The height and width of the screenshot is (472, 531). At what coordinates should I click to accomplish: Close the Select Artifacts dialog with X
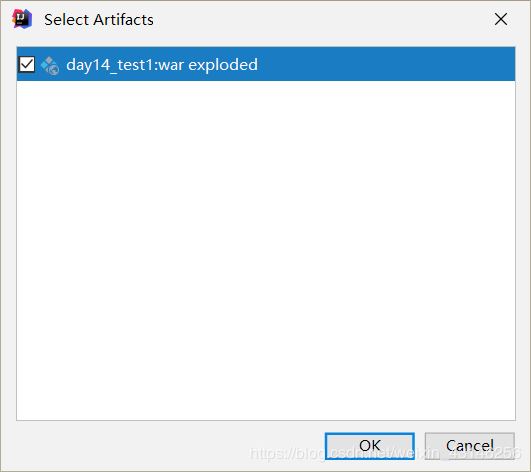pos(501,19)
